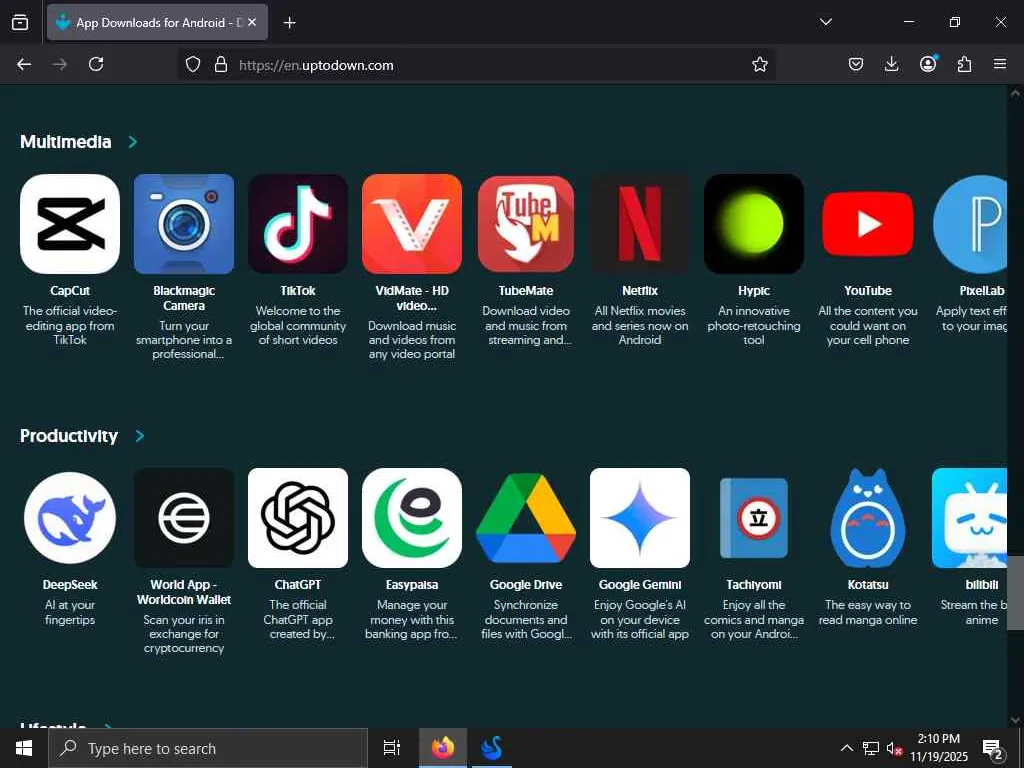
Task: Open the Firefox extensions puzzle icon
Action: [x=964, y=64]
